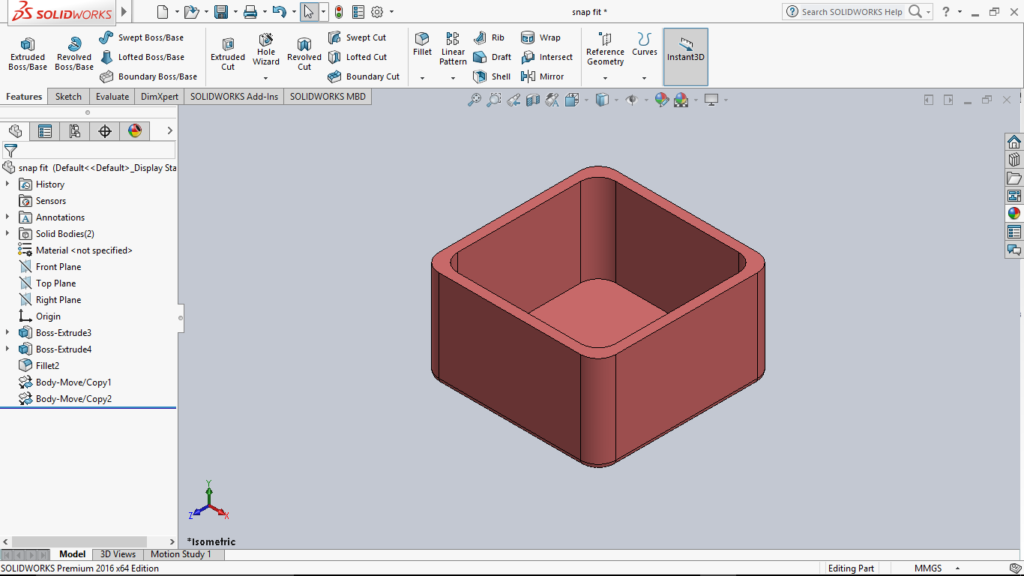Expand Boss-Extrude3 feature node
The height and width of the screenshot is (576, 1024).
[8, 332]
